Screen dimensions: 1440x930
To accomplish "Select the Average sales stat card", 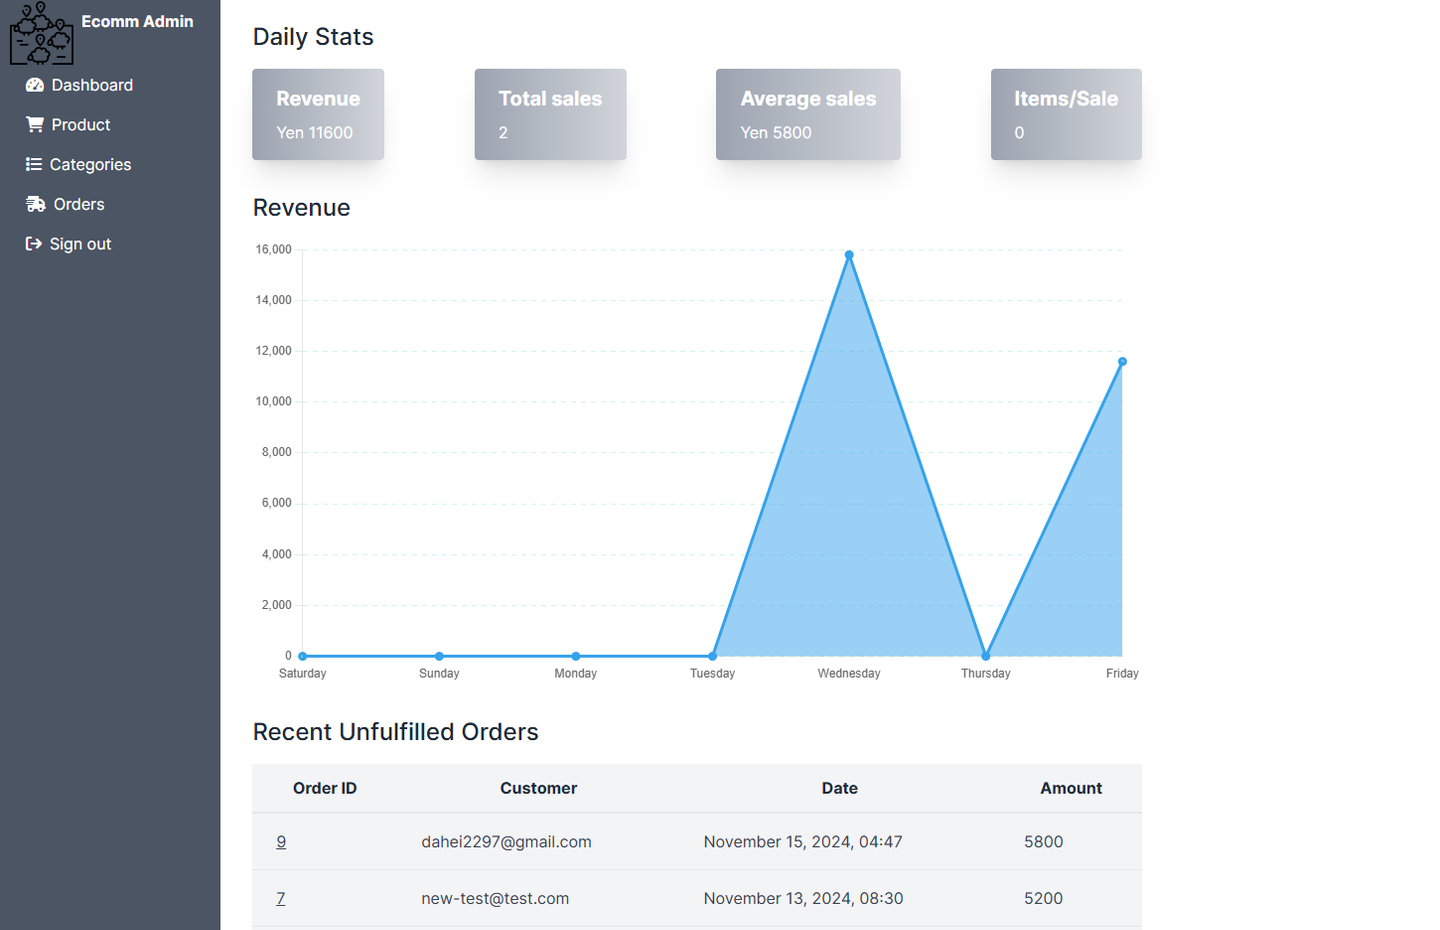I will 808,114.
